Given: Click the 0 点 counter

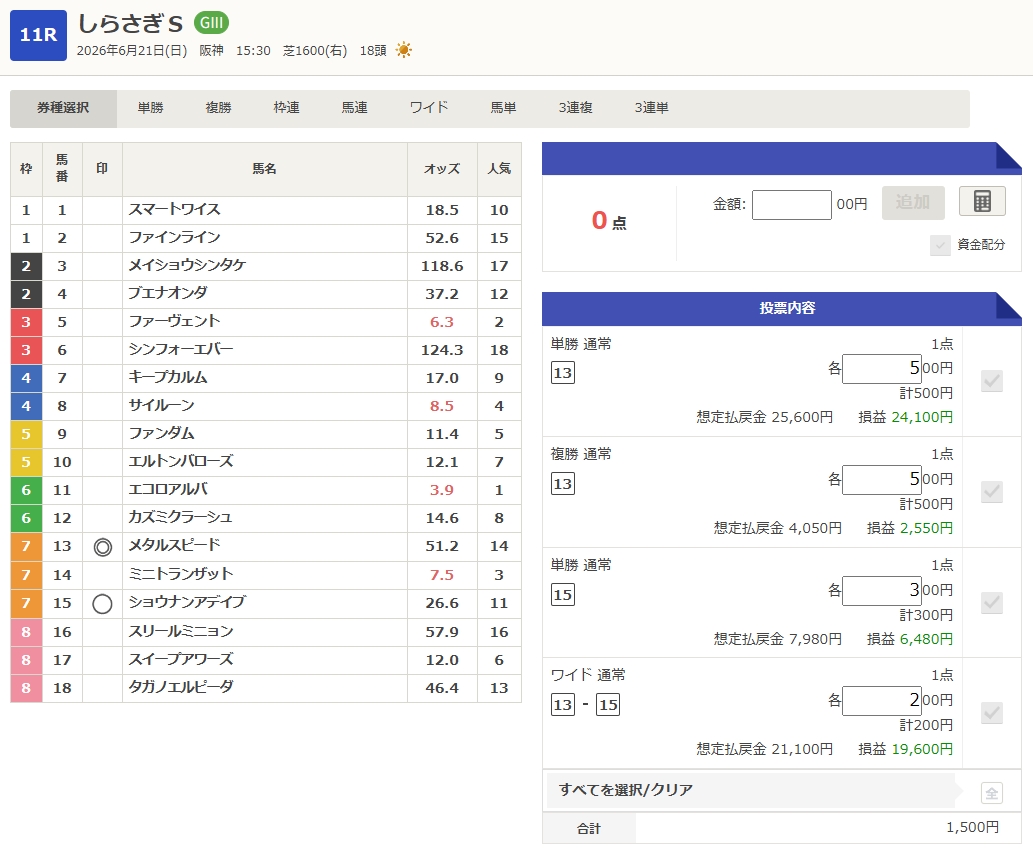Looking at the screenshot, I should click(609, 221).
